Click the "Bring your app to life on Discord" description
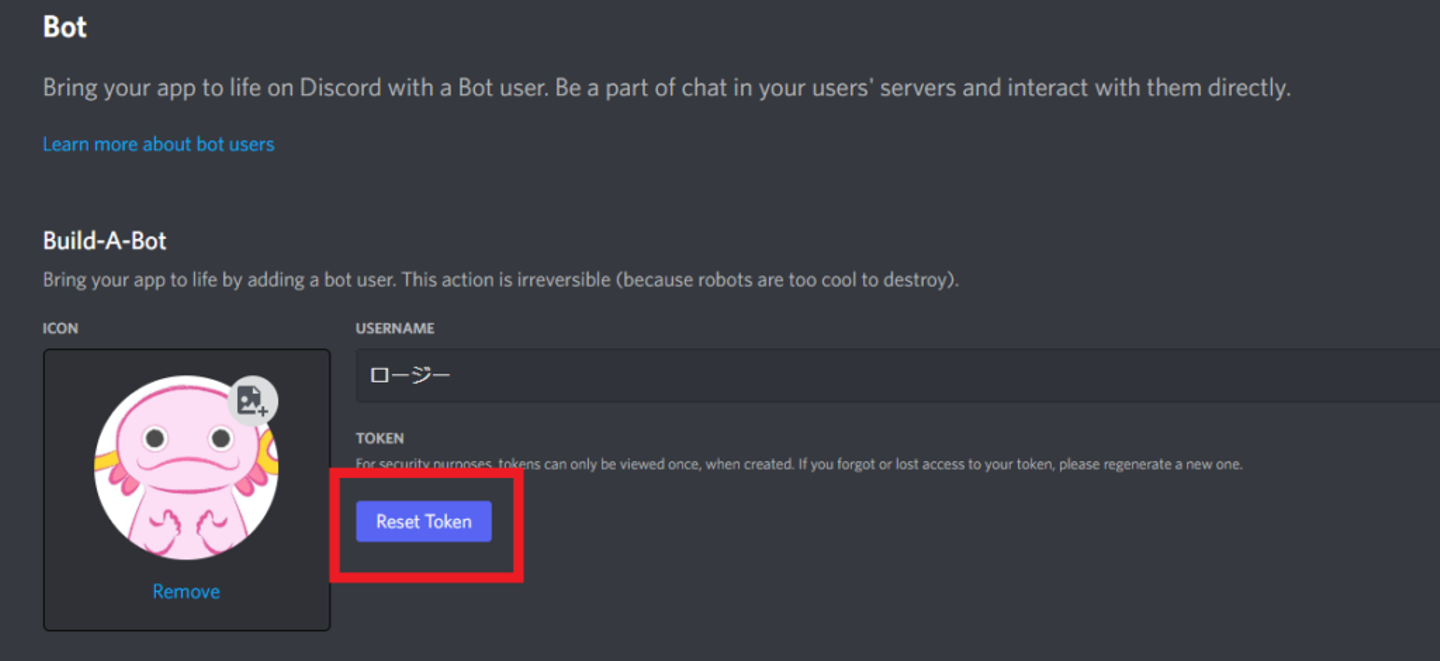The width and height of the screenshot is (1440, 661). click(x=666, y=88)
